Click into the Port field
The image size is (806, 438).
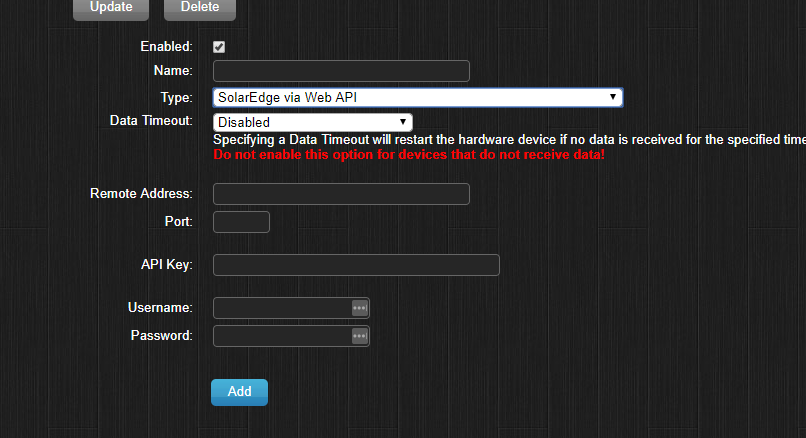pyautogui.click(x=241, y=222)
